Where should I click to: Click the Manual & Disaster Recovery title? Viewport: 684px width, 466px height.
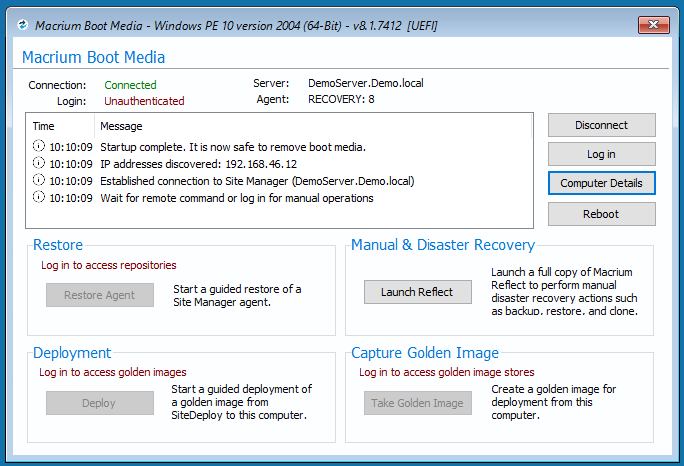(443, 245)
